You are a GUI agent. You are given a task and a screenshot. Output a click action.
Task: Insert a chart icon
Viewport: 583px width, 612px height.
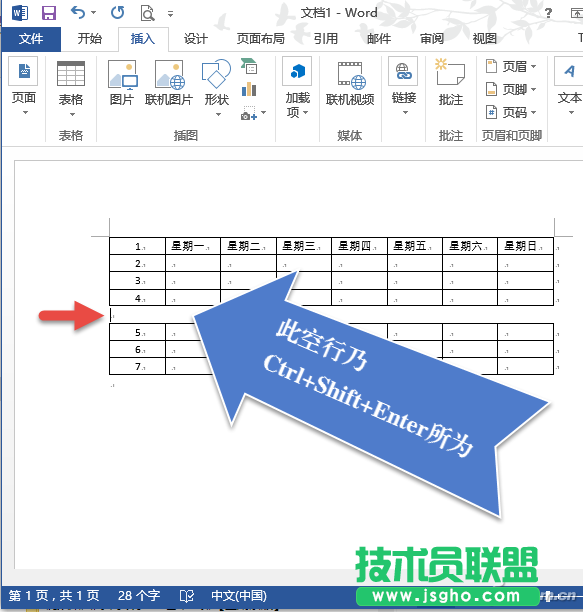click(x=249, y=89)
